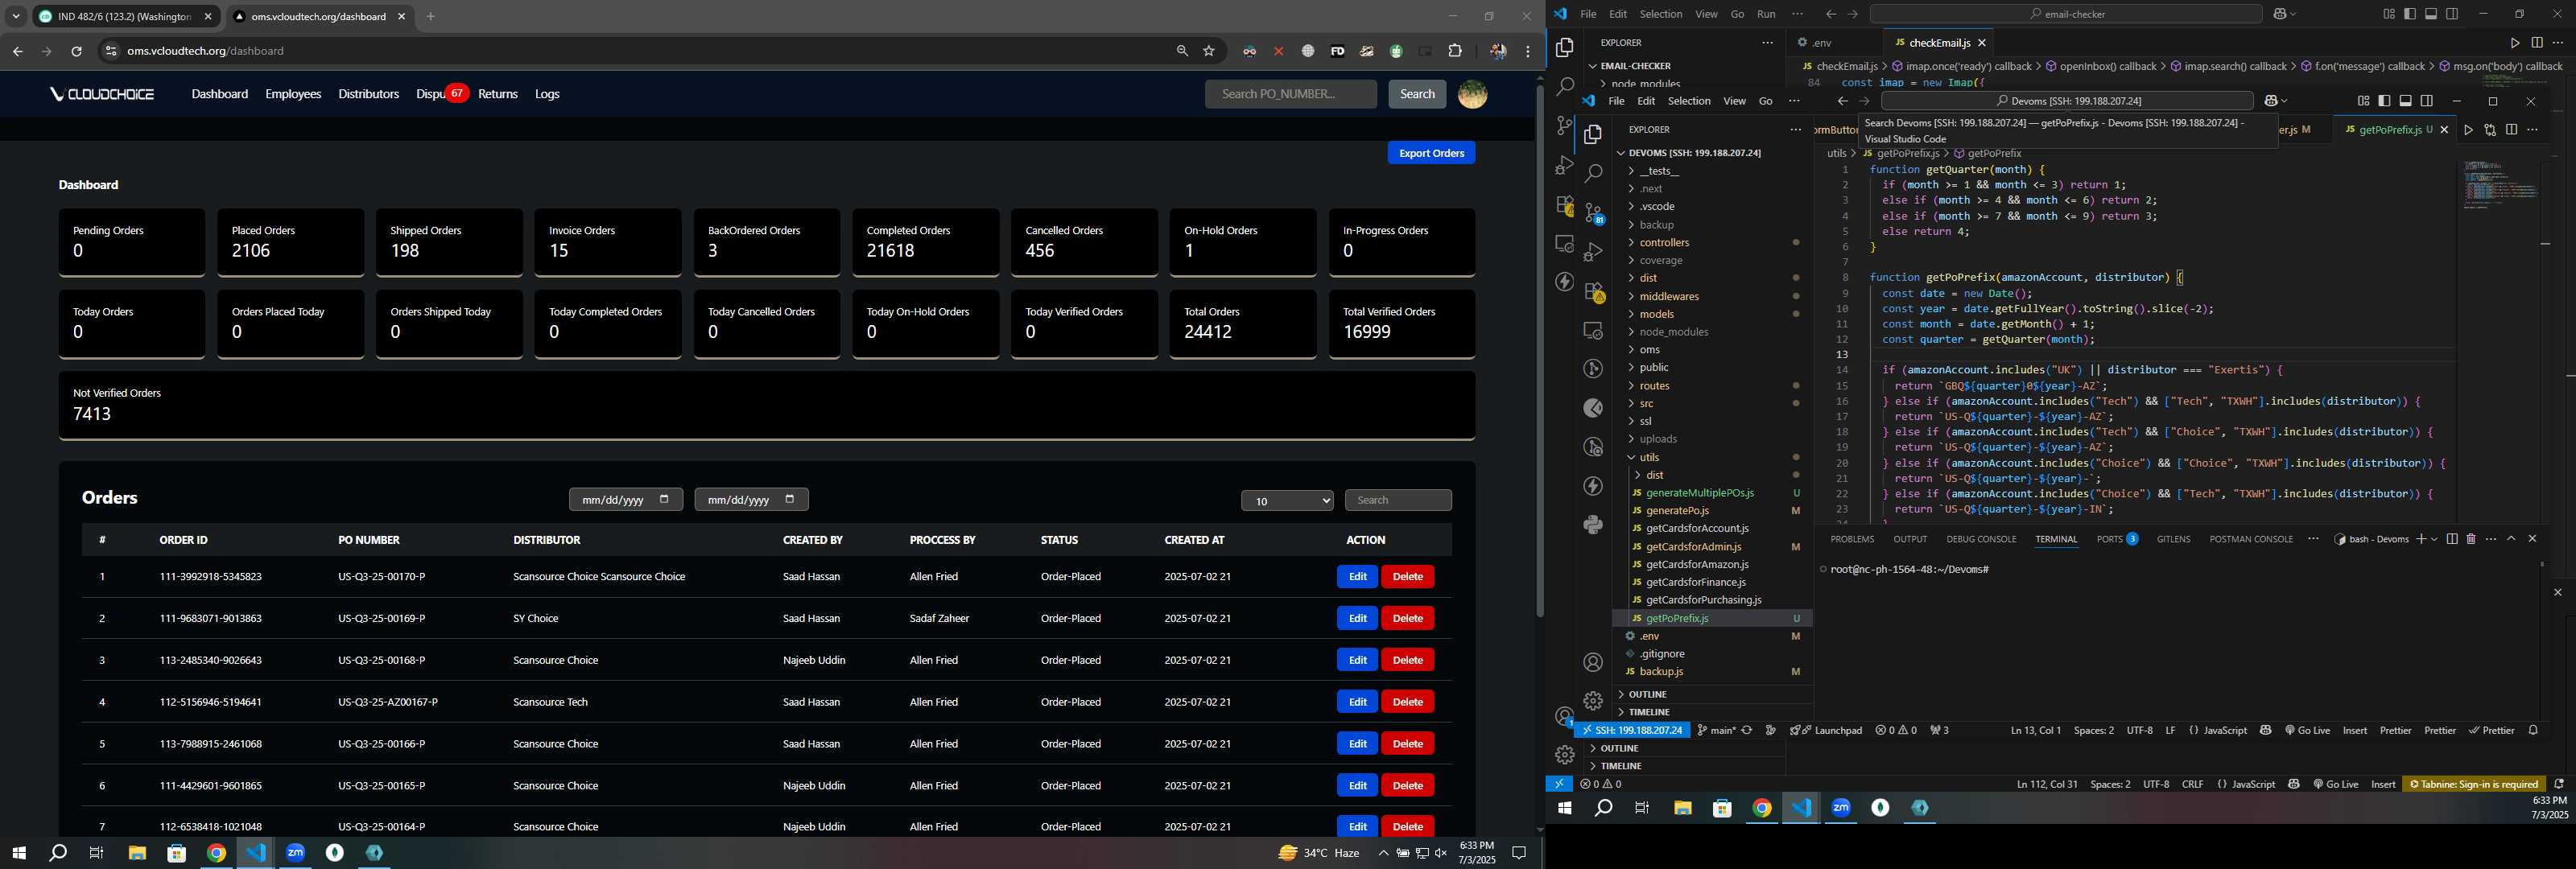Click the muted volume tray icon

(1441, 853)
